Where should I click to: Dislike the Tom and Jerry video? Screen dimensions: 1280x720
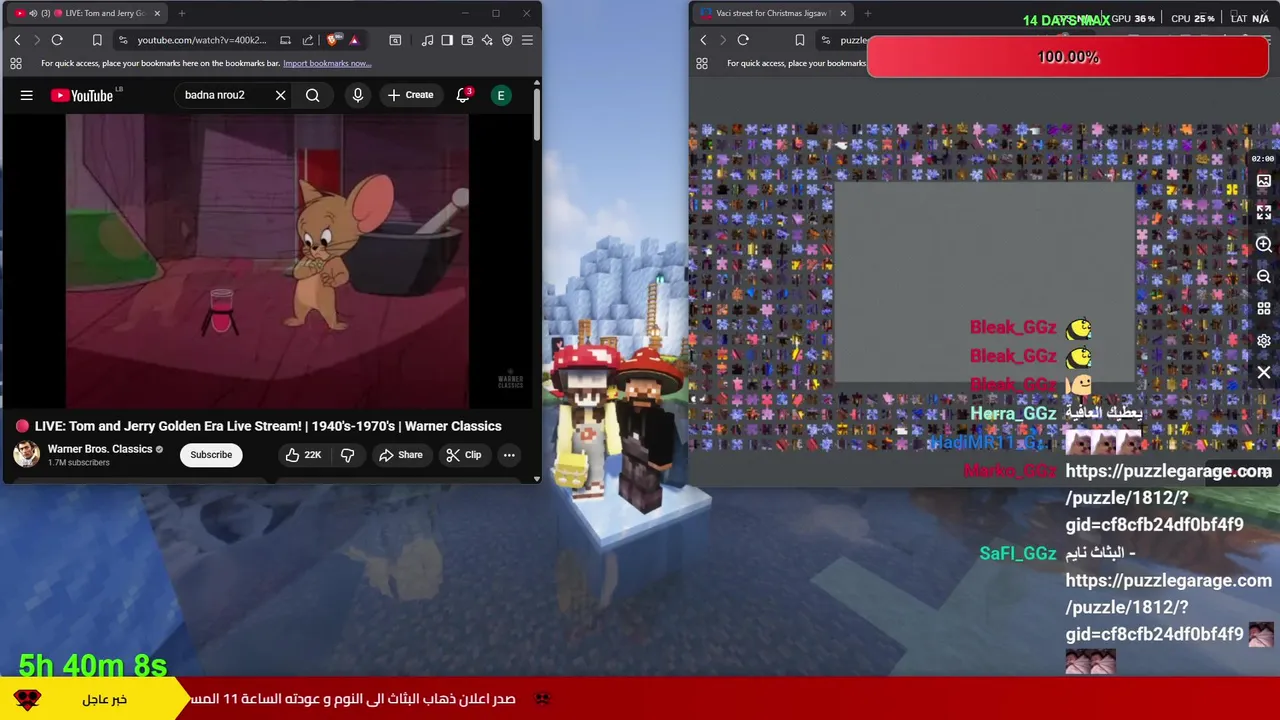click(x=347, y=455)
